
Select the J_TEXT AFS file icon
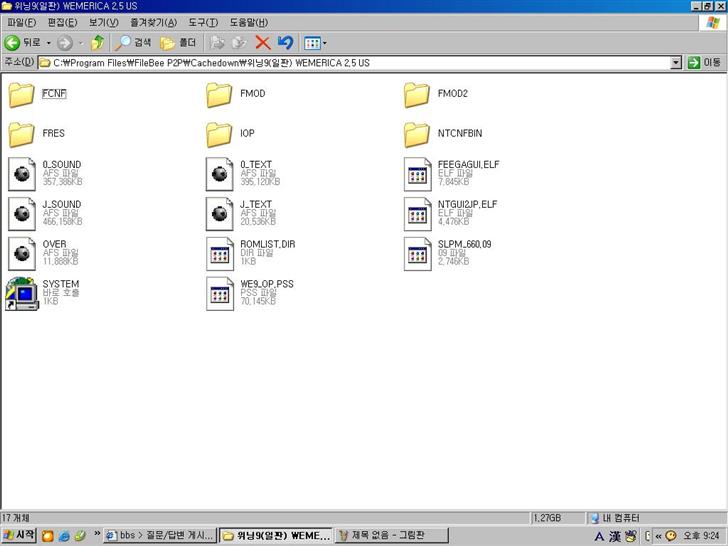click(220, 214)
